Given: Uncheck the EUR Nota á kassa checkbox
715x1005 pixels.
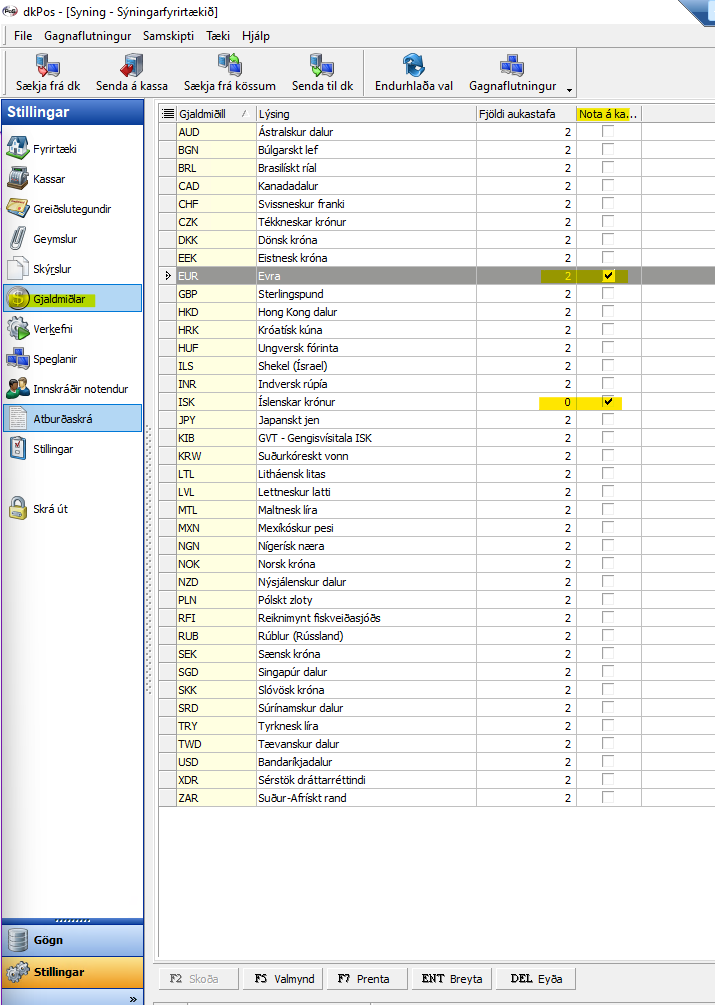Looking at the screenshot, I should 608,276.
